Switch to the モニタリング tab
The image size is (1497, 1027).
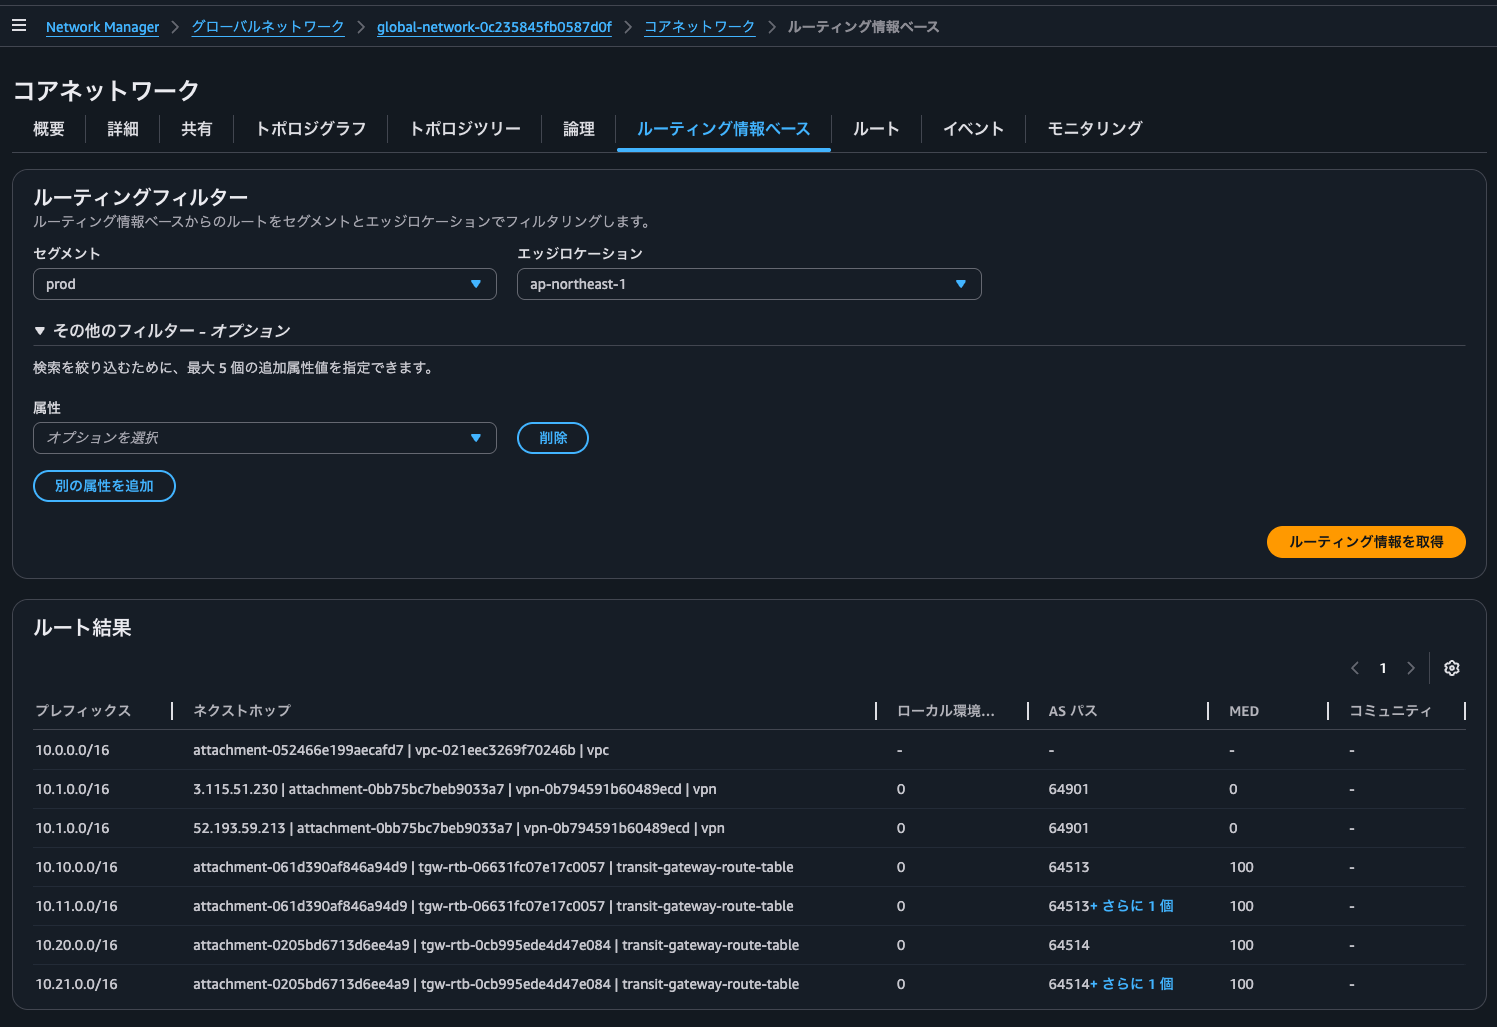(1095, 129)
